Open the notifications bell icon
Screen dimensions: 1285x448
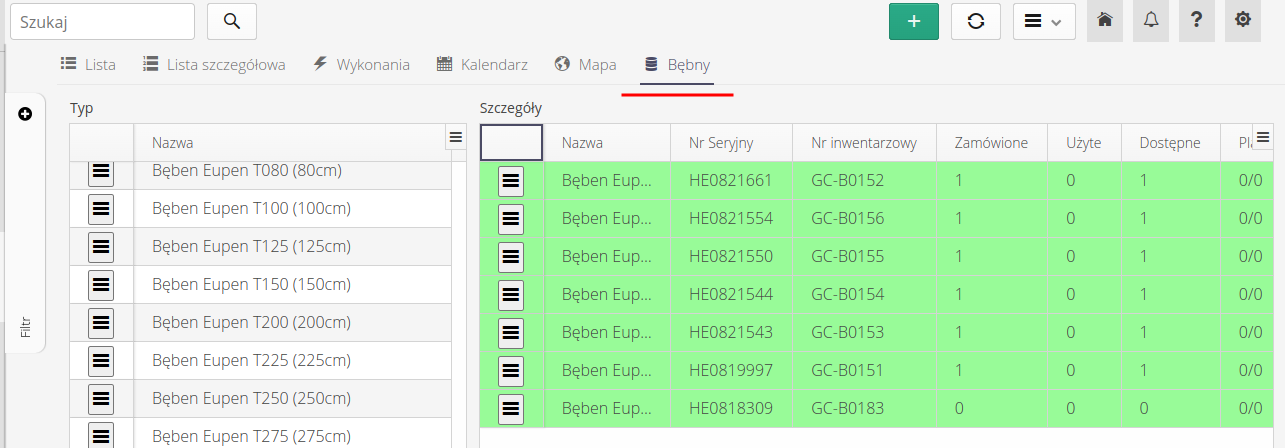pos(1150,21)
